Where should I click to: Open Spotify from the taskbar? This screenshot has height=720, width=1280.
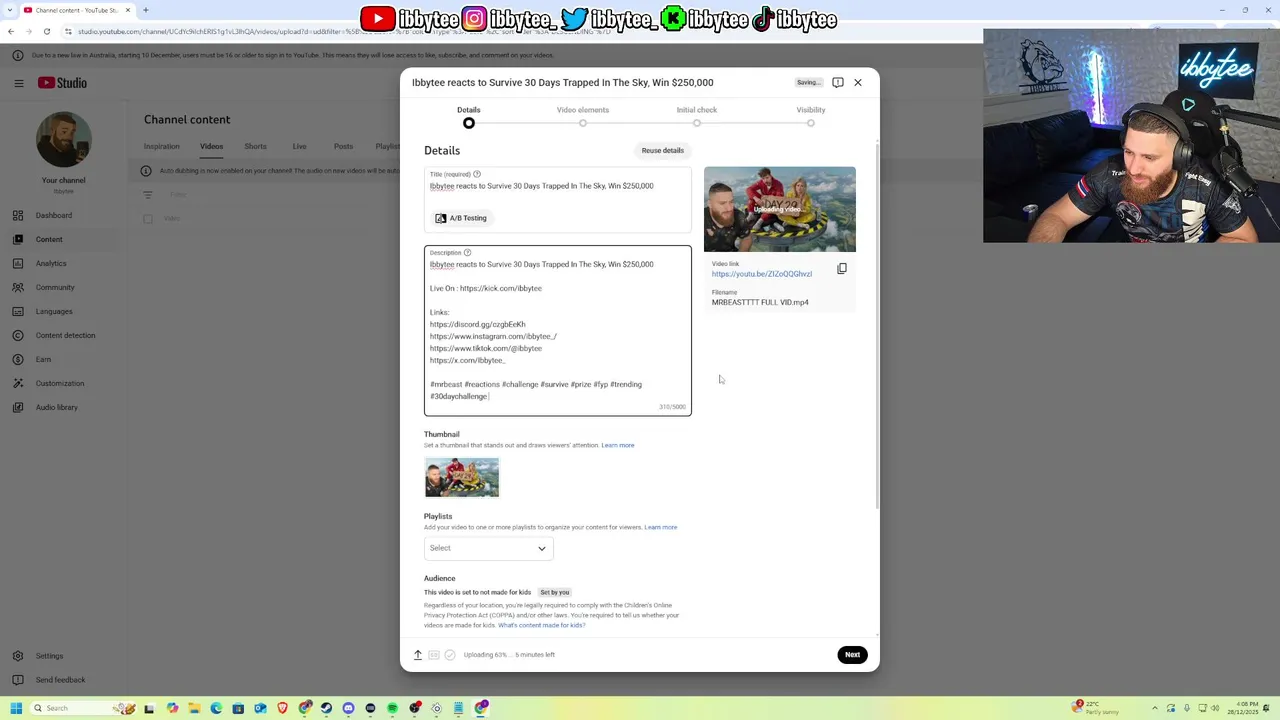pyautogui.click(x=392, y=708)
